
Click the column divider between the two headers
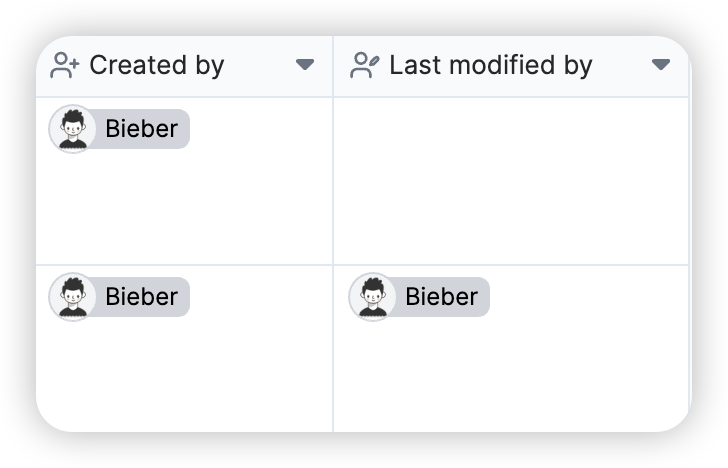click(333, 66)
